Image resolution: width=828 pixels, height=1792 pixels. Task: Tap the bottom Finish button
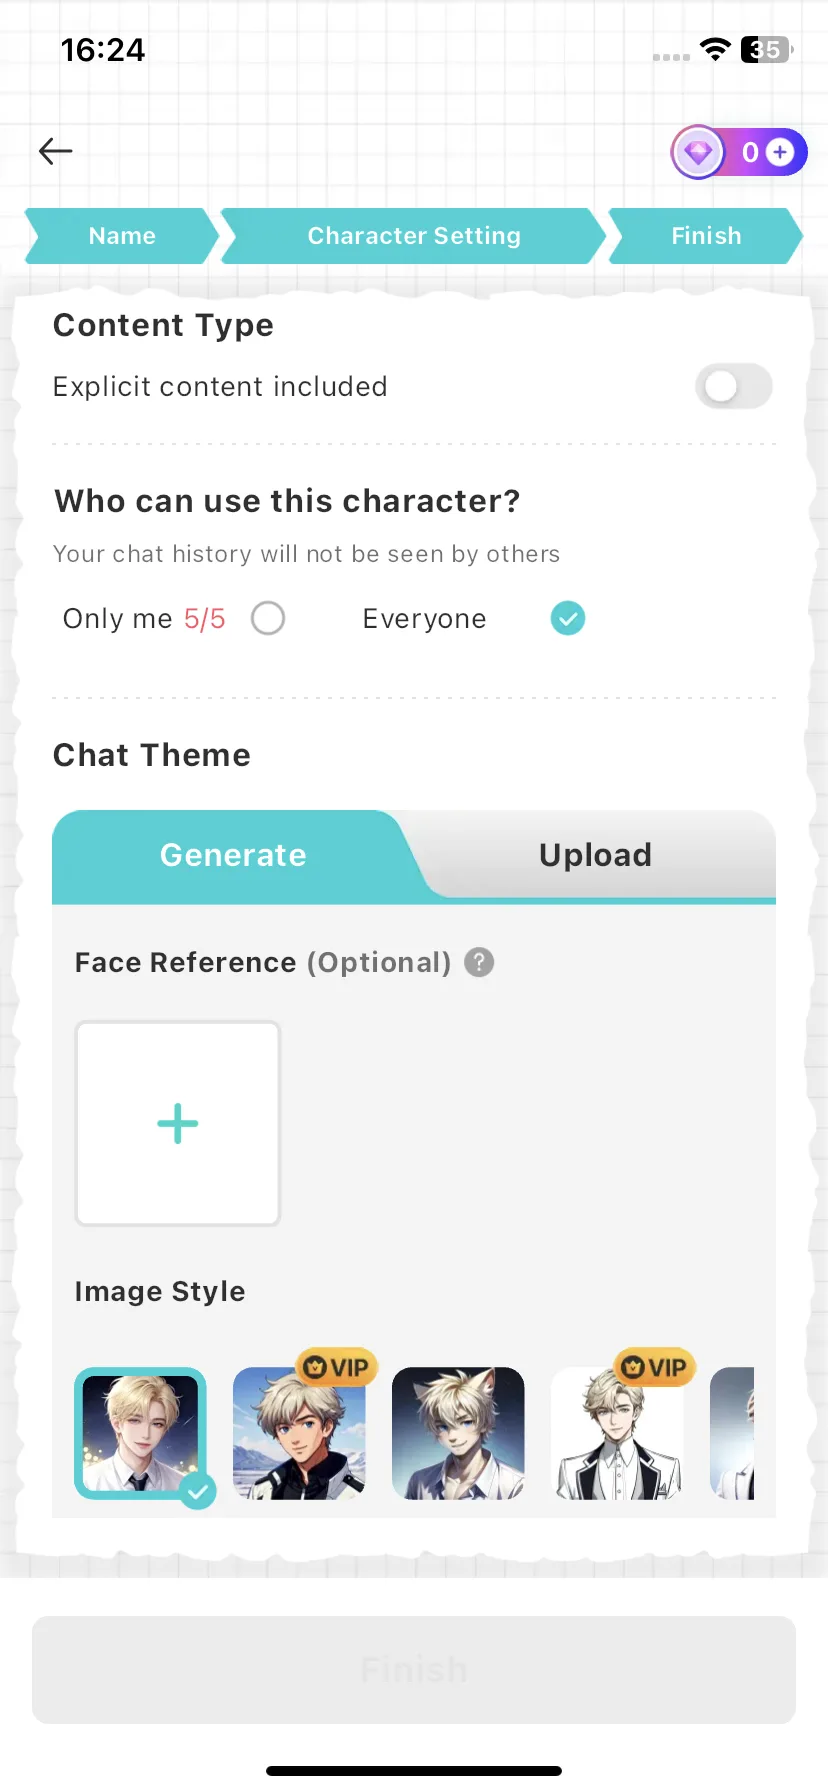[x=414, y=1669]
